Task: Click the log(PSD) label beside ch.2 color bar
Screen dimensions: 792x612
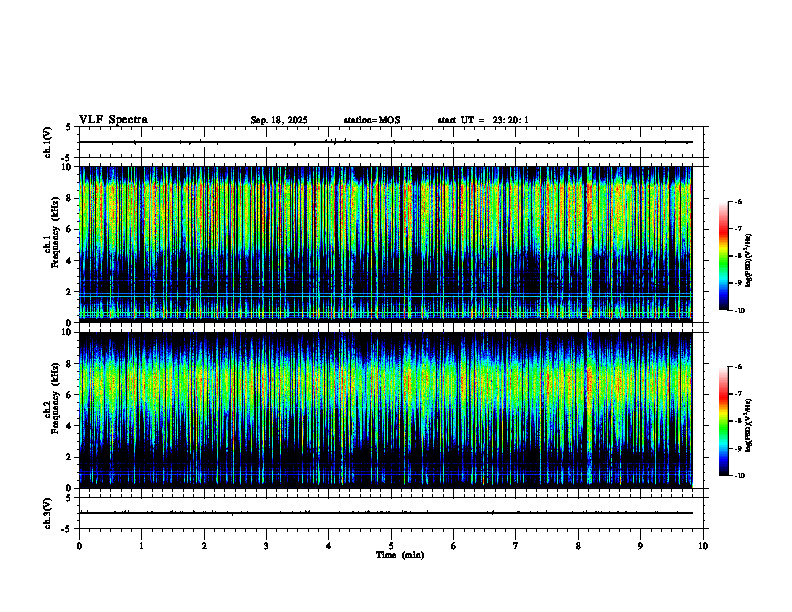Action: [x=749, y=425]
